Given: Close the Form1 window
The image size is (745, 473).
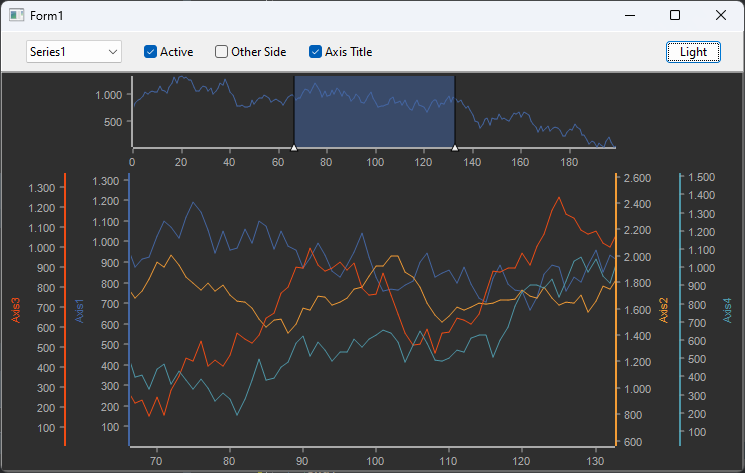Looking at the screenshot, I should tap(721, 15).
